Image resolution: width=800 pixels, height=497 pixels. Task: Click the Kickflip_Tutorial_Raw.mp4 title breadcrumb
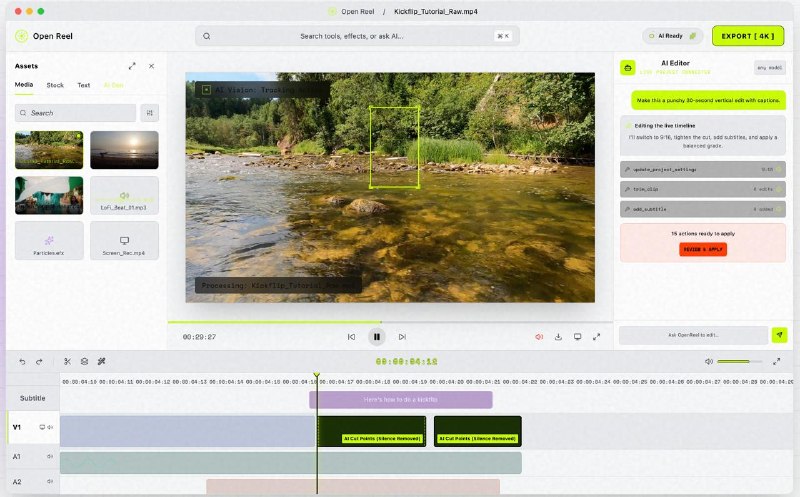pos(436,11)
